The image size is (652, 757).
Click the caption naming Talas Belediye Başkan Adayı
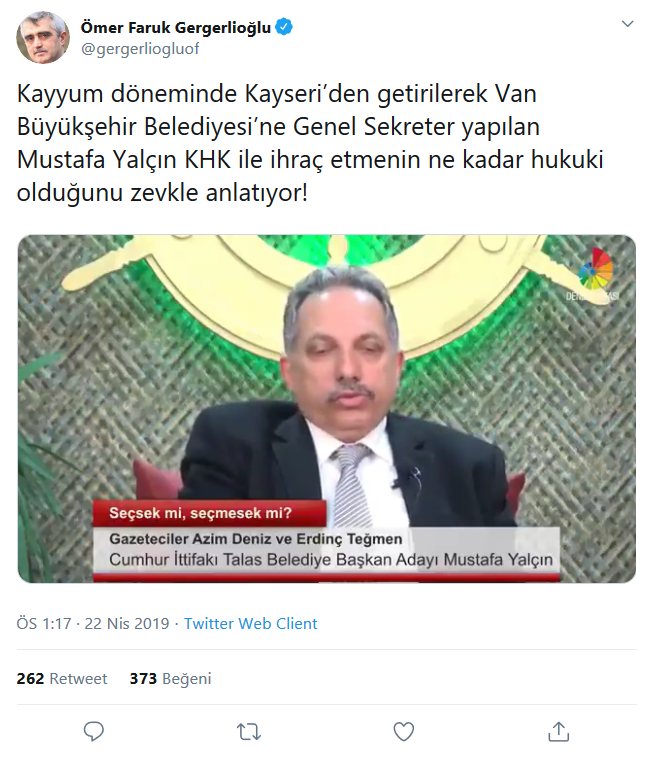(x=331, y=560)
